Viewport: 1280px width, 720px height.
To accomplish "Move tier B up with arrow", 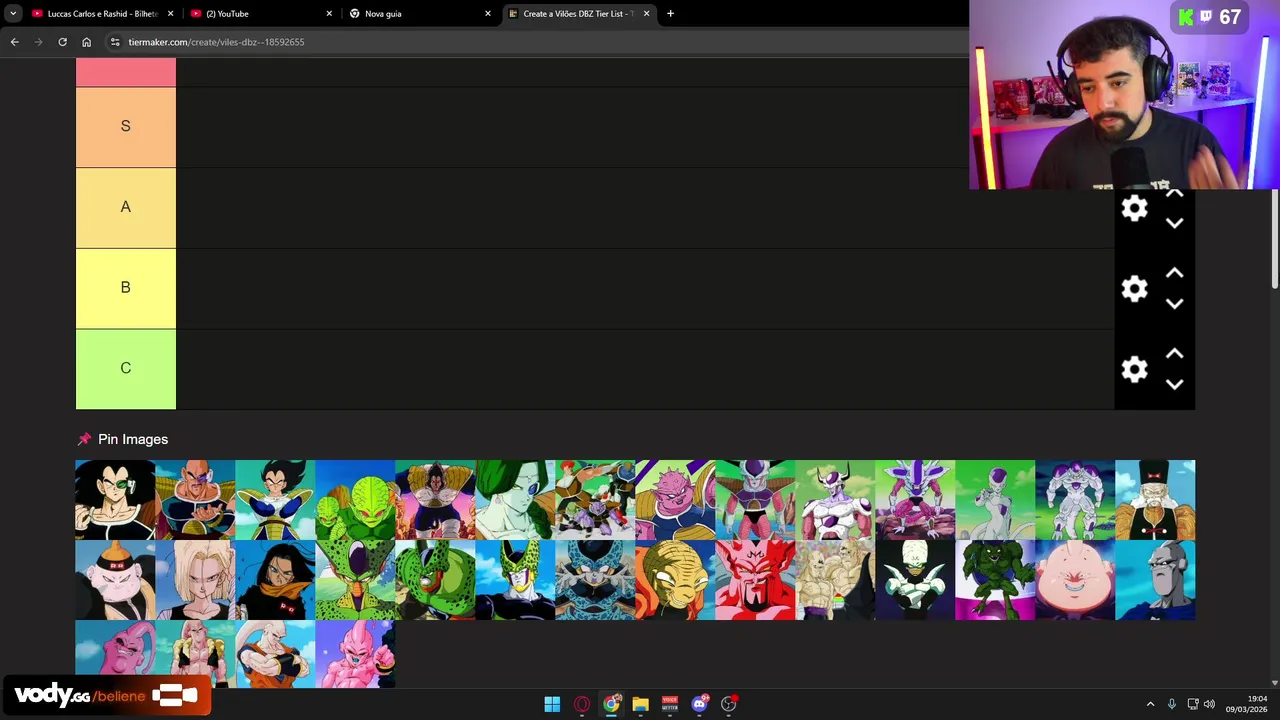I will click(1175, 273).
